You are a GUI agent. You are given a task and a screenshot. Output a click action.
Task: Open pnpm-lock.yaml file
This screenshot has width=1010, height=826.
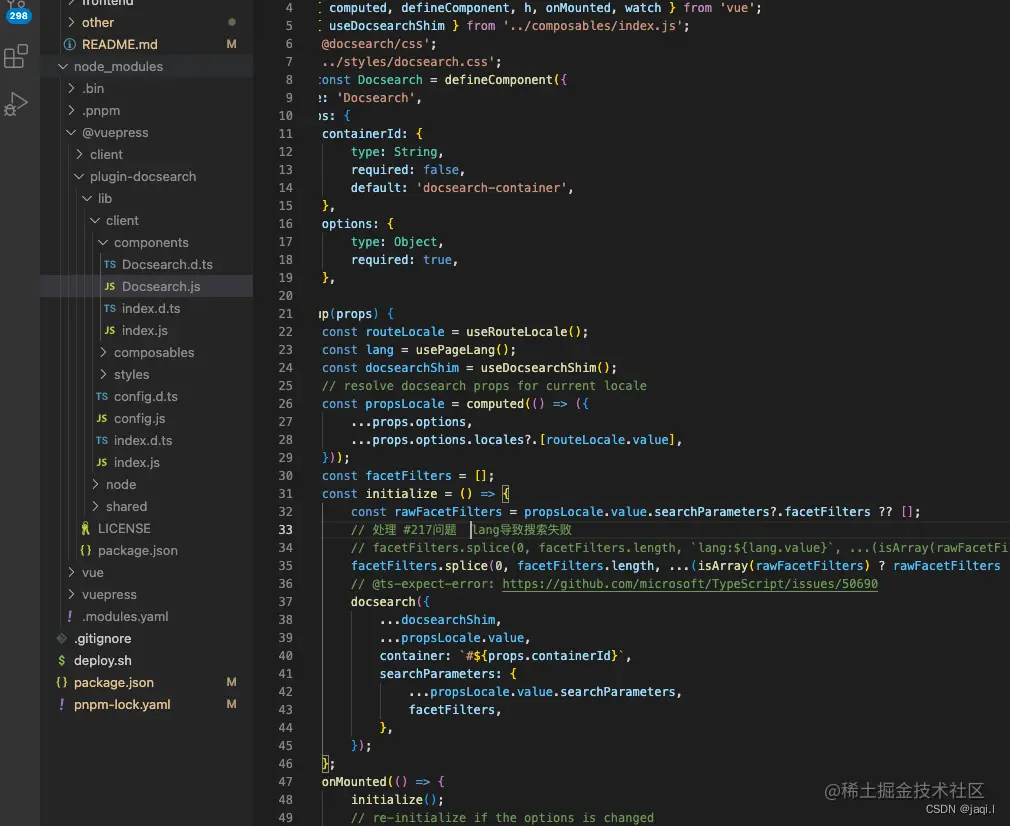122,705
